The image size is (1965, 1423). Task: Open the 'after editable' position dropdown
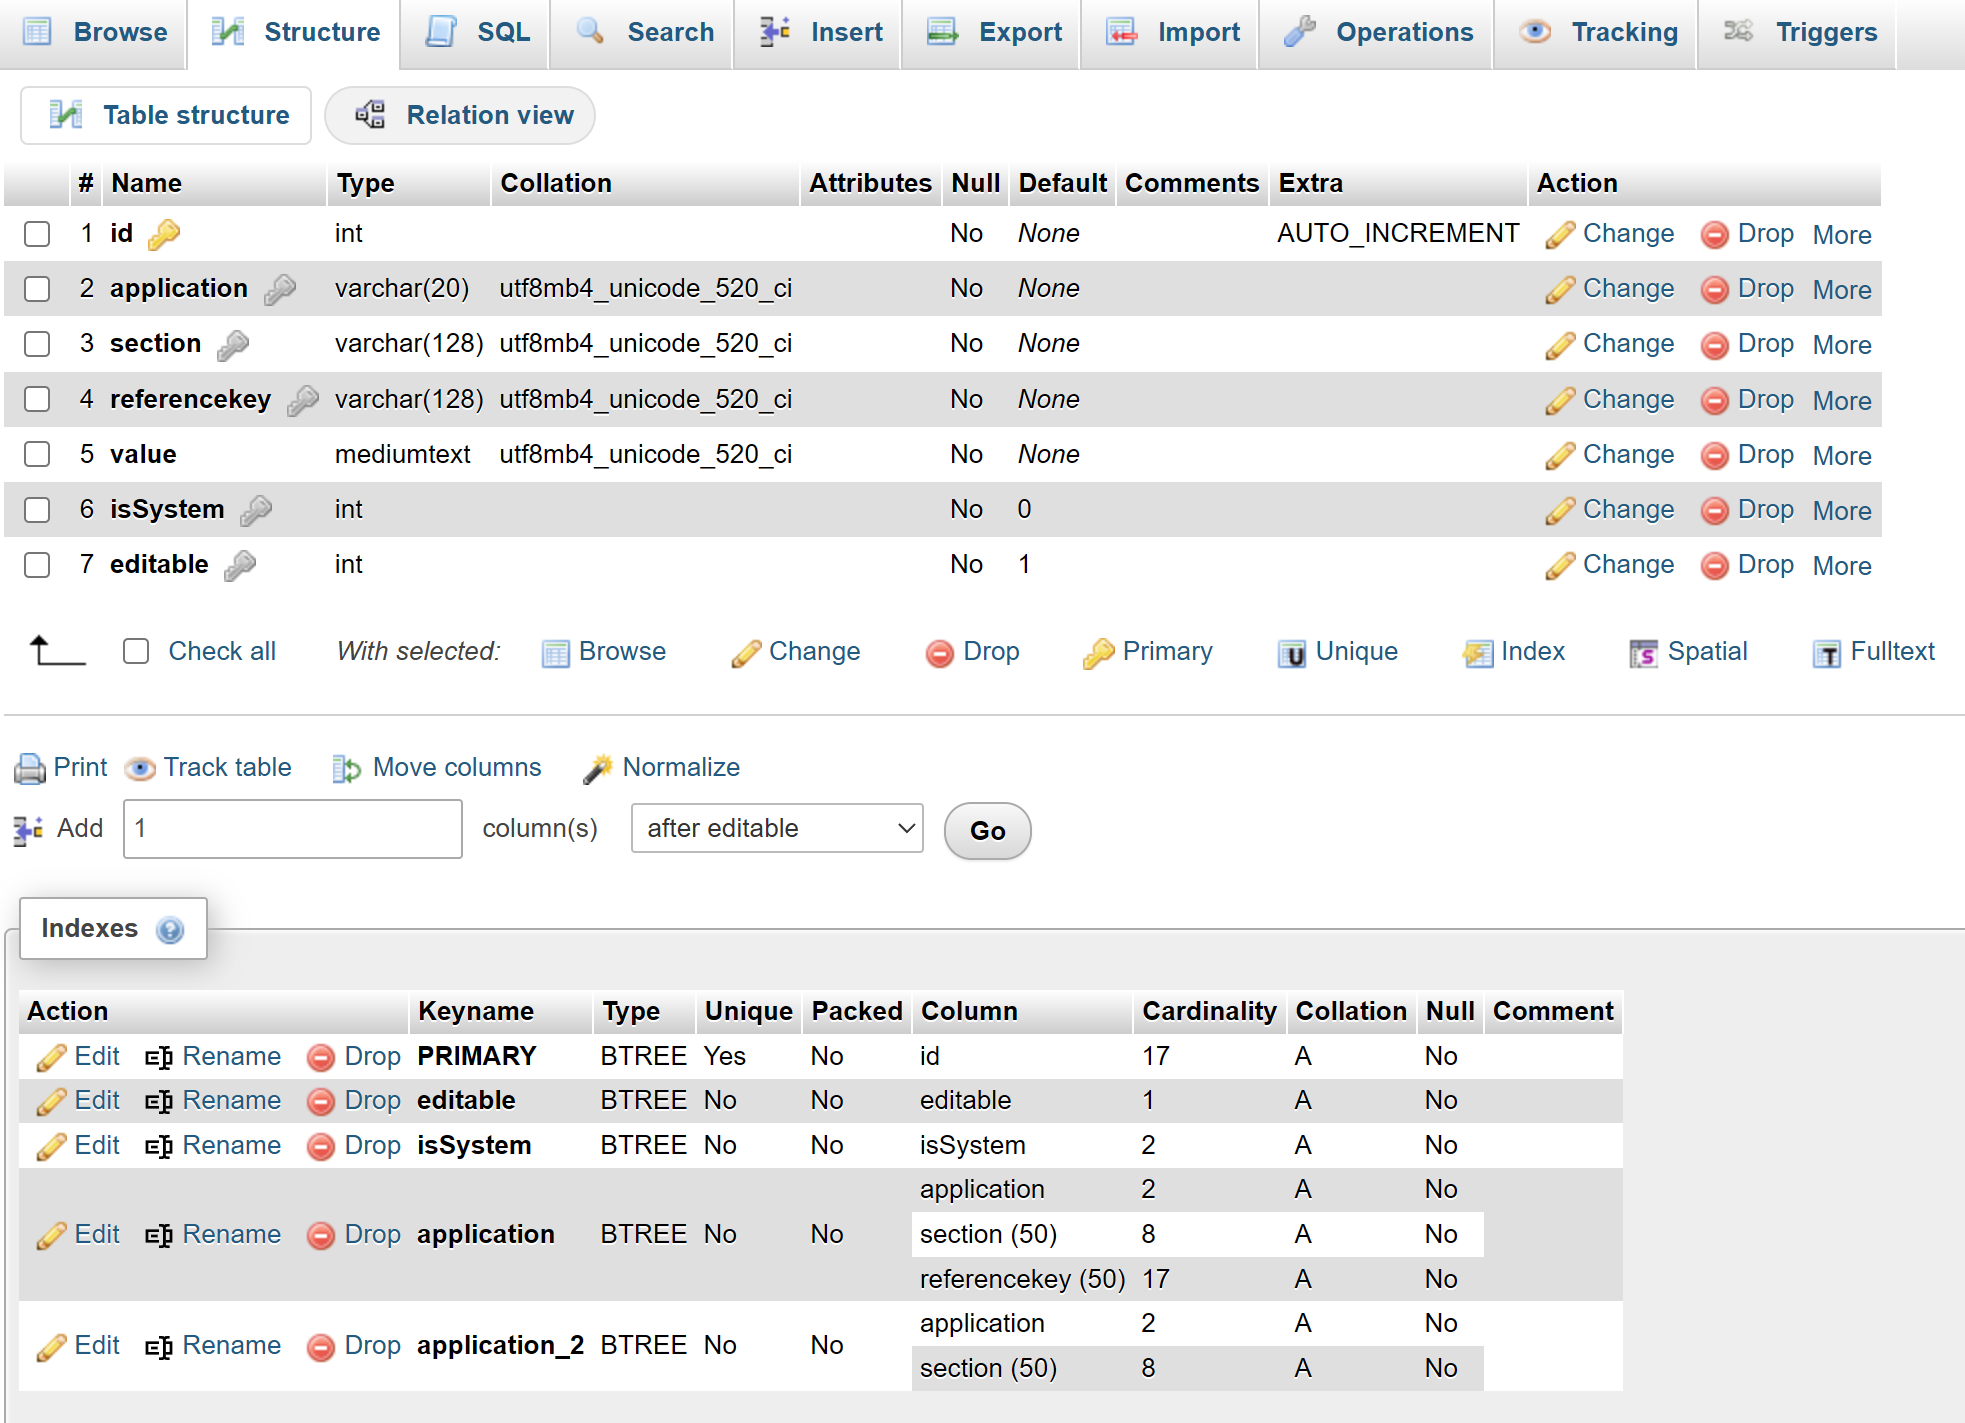point(777,829)
